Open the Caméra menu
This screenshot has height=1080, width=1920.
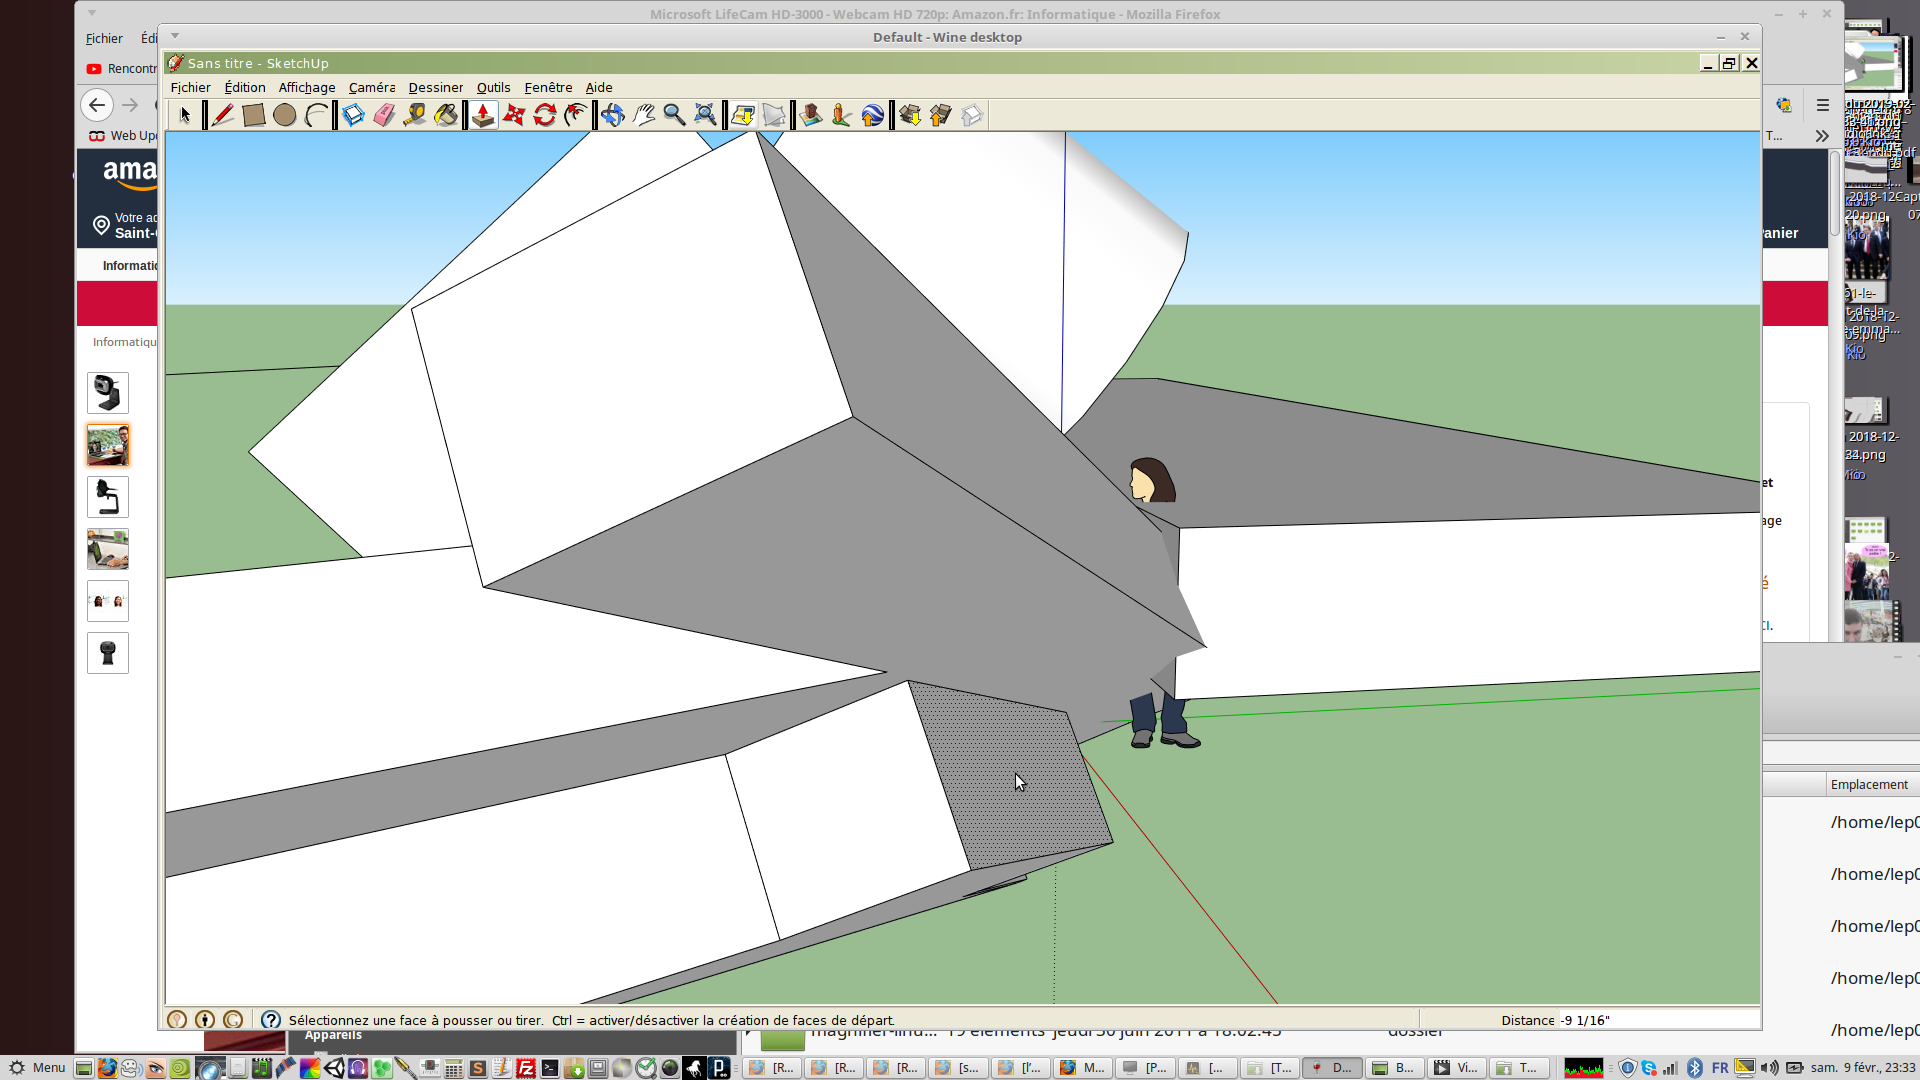[x=371, y=88]
